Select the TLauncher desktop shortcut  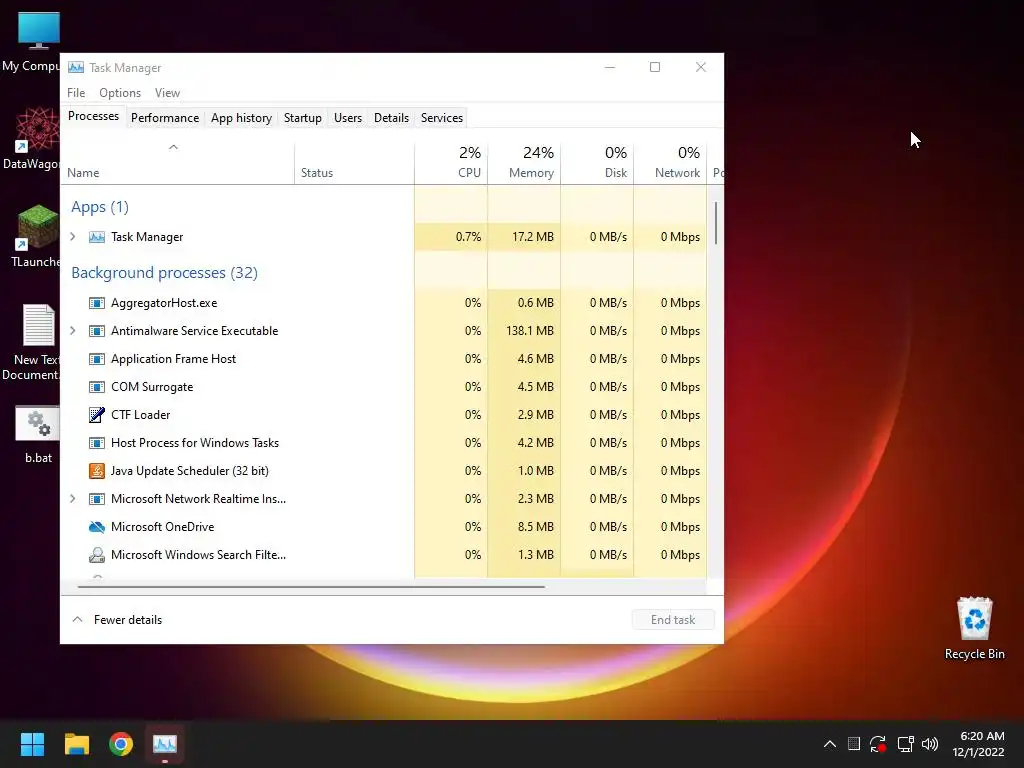click(36, 236)
